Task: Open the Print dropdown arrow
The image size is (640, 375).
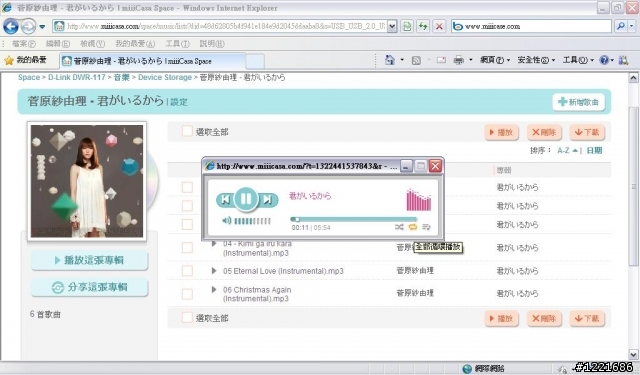Action: (x=471, y=60)
